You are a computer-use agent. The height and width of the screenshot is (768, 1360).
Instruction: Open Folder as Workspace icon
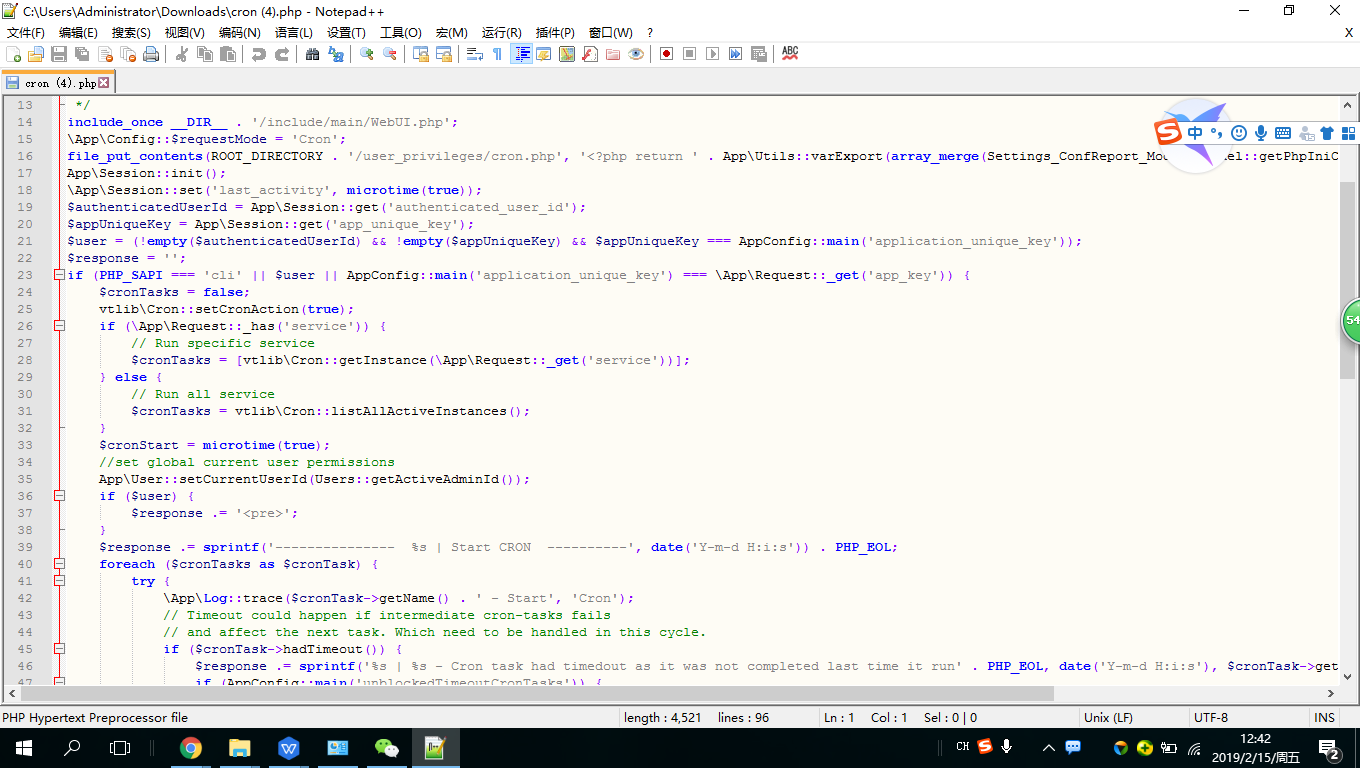(x=612, y=54)
